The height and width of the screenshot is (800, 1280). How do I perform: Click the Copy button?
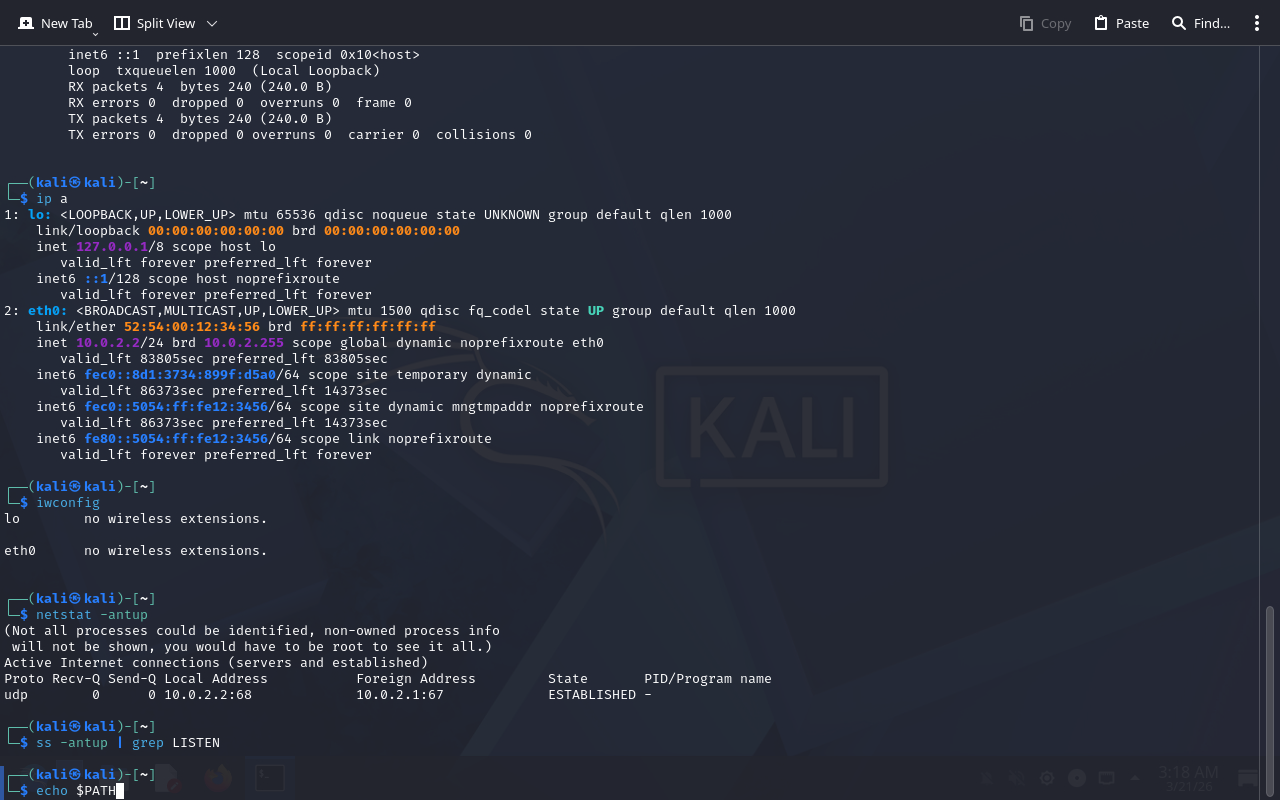point(1045,23)
